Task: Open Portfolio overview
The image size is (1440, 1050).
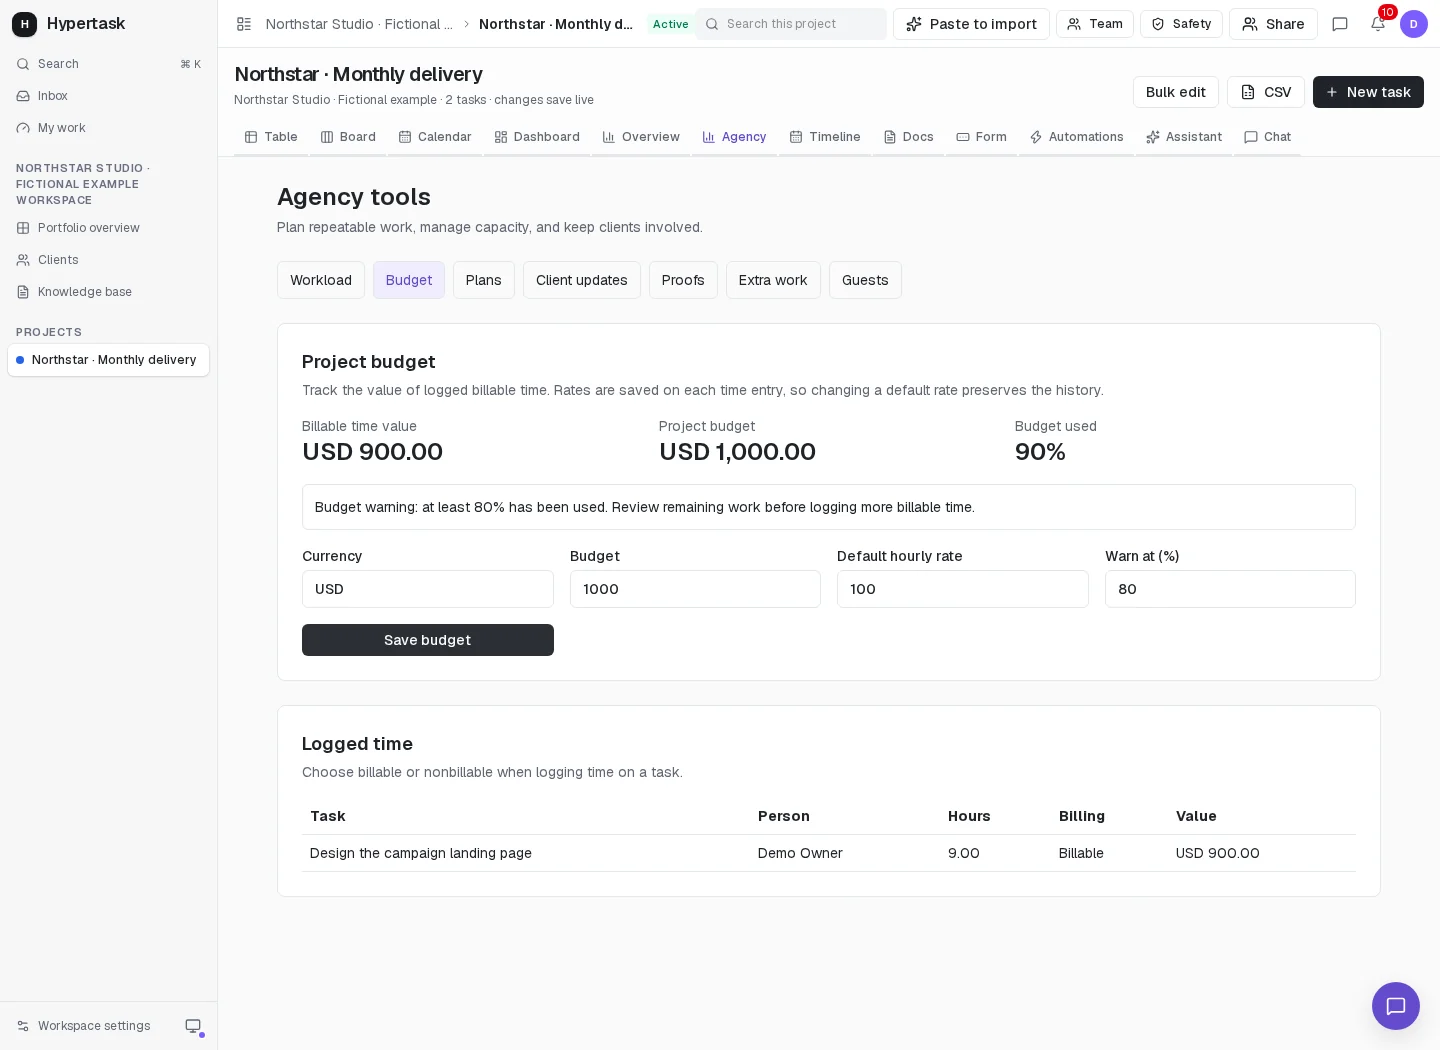Action: pyautogui.click(x=108, y=228)
